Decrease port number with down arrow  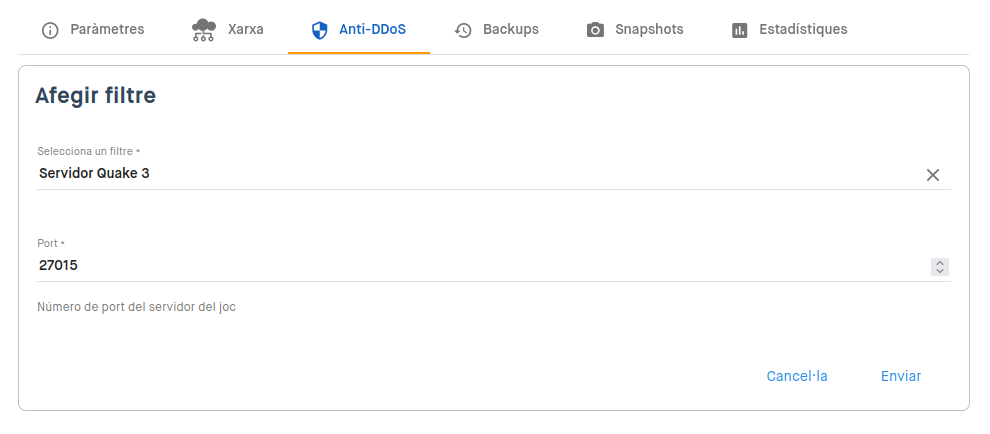click(x=939, y=271)
